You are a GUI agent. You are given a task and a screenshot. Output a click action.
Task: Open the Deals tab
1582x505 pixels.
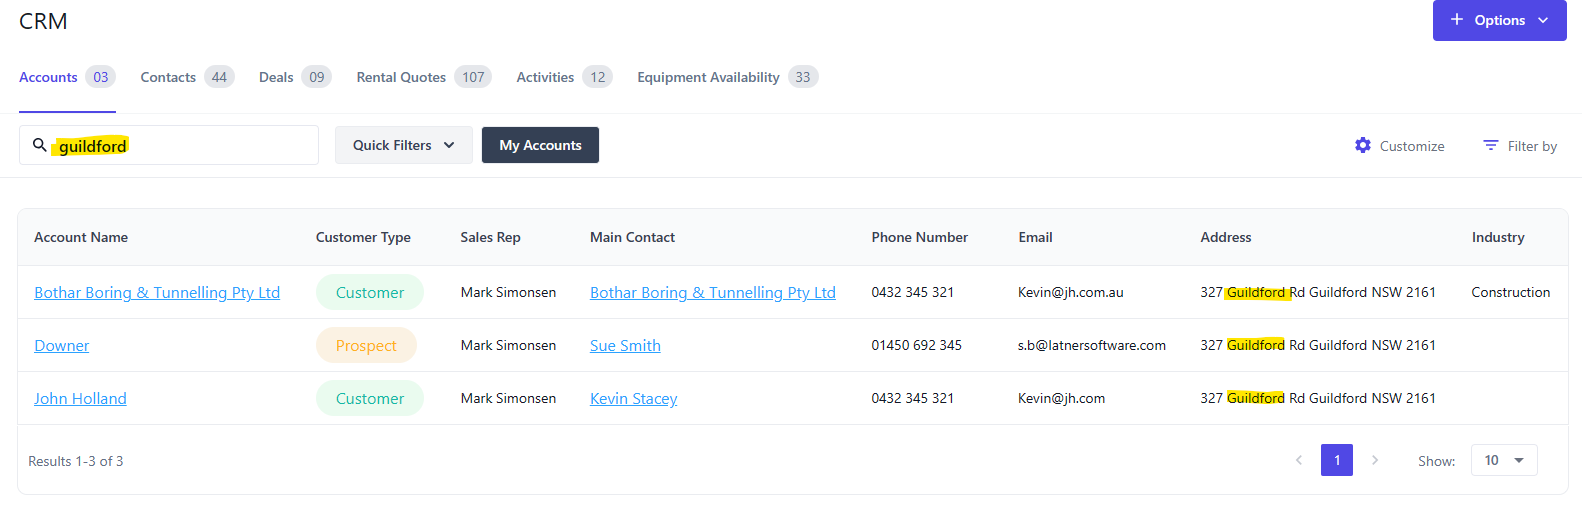[x=276, y=77]
